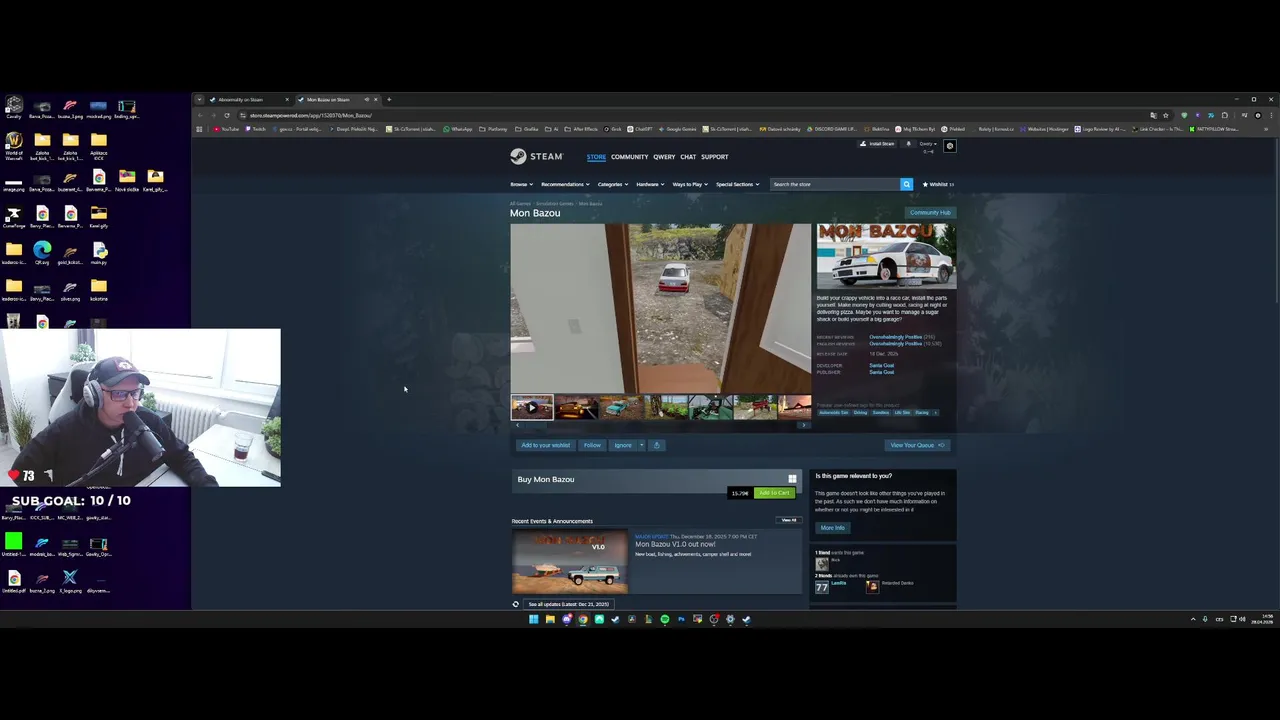Expand the Special Sections dropdown
This screenshot has height=720, width=1280.
pos(737,184)
